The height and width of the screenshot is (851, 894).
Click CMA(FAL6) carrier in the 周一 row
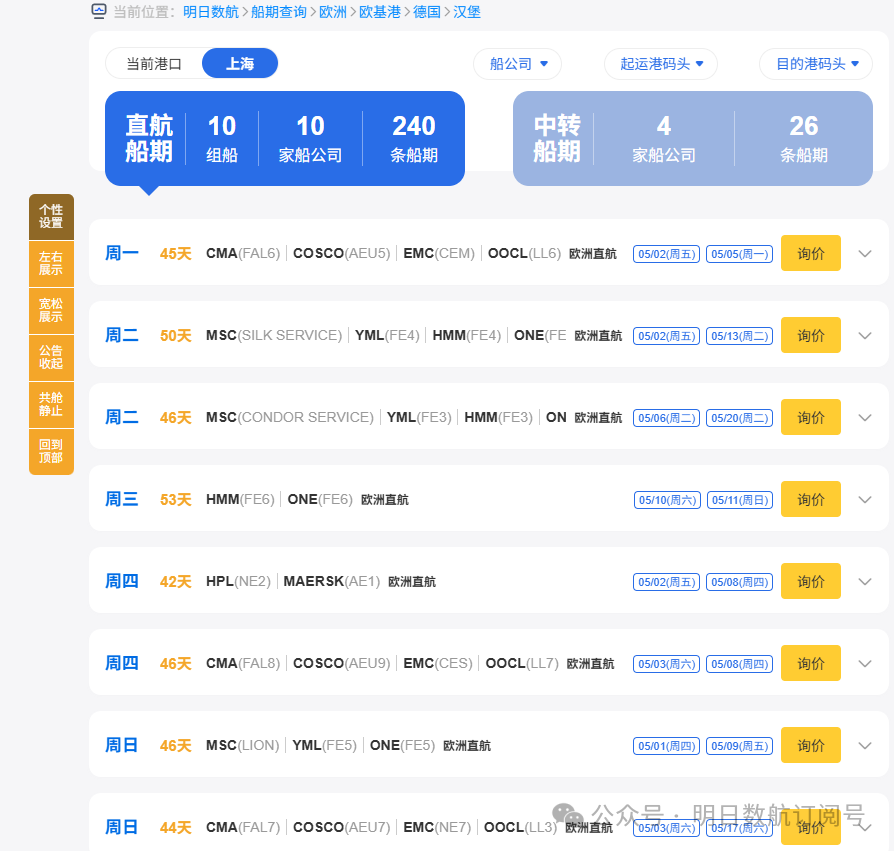pos(243,254)
